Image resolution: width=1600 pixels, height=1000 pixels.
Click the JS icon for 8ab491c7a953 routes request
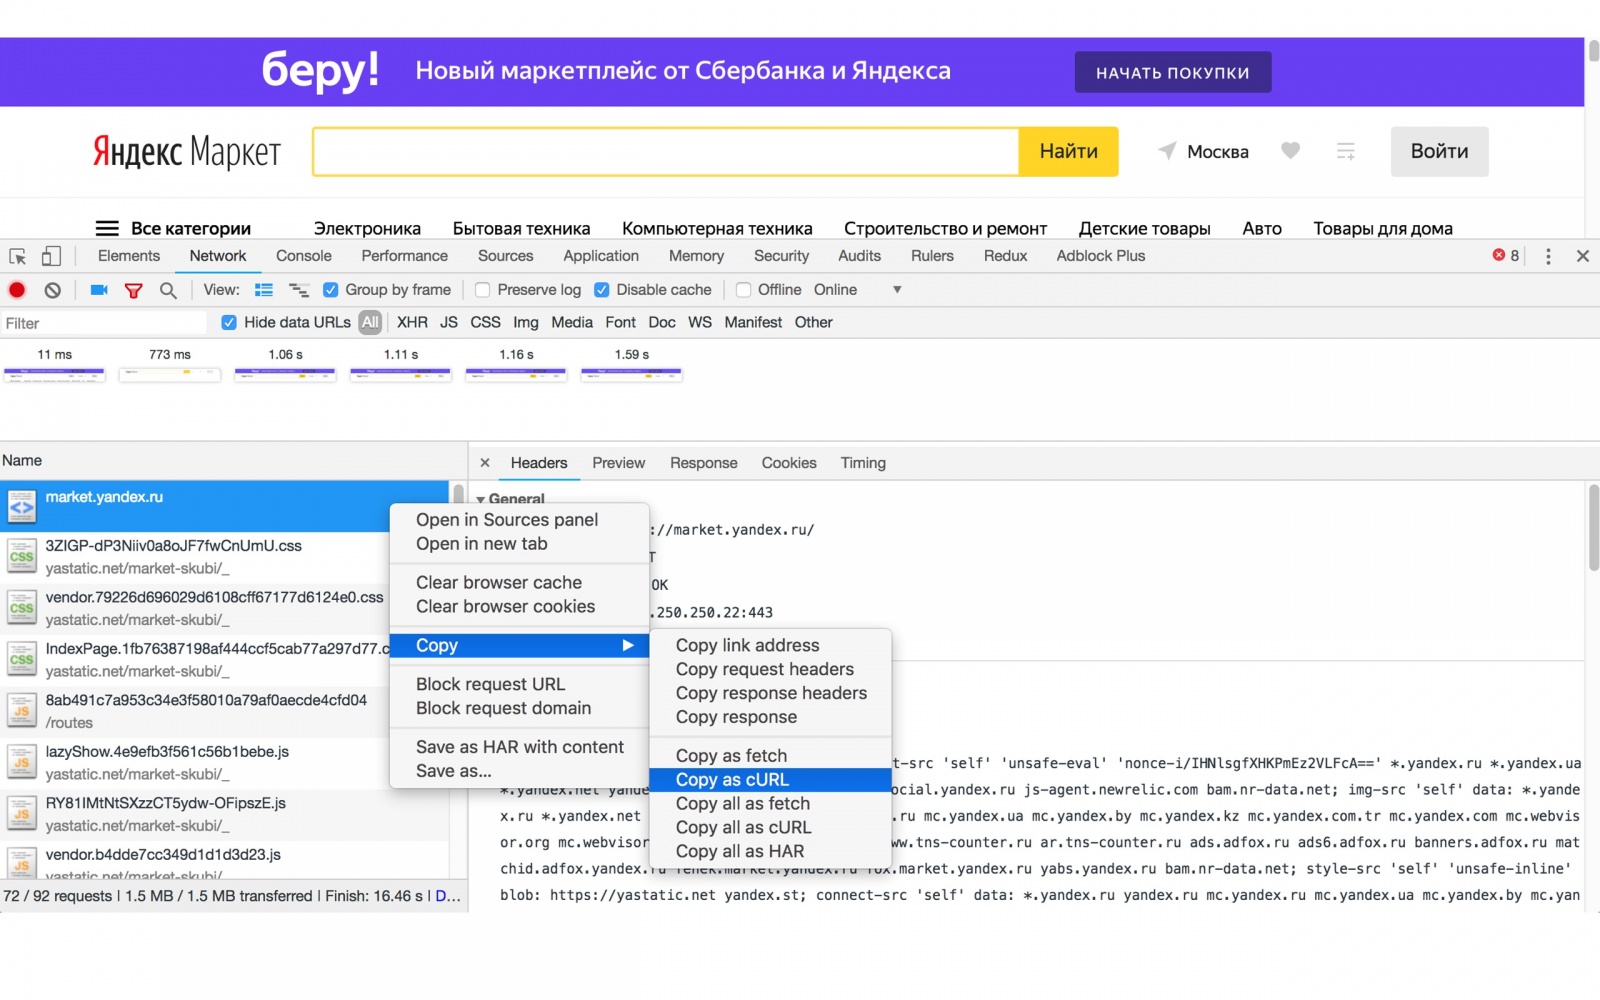(22, 711)
